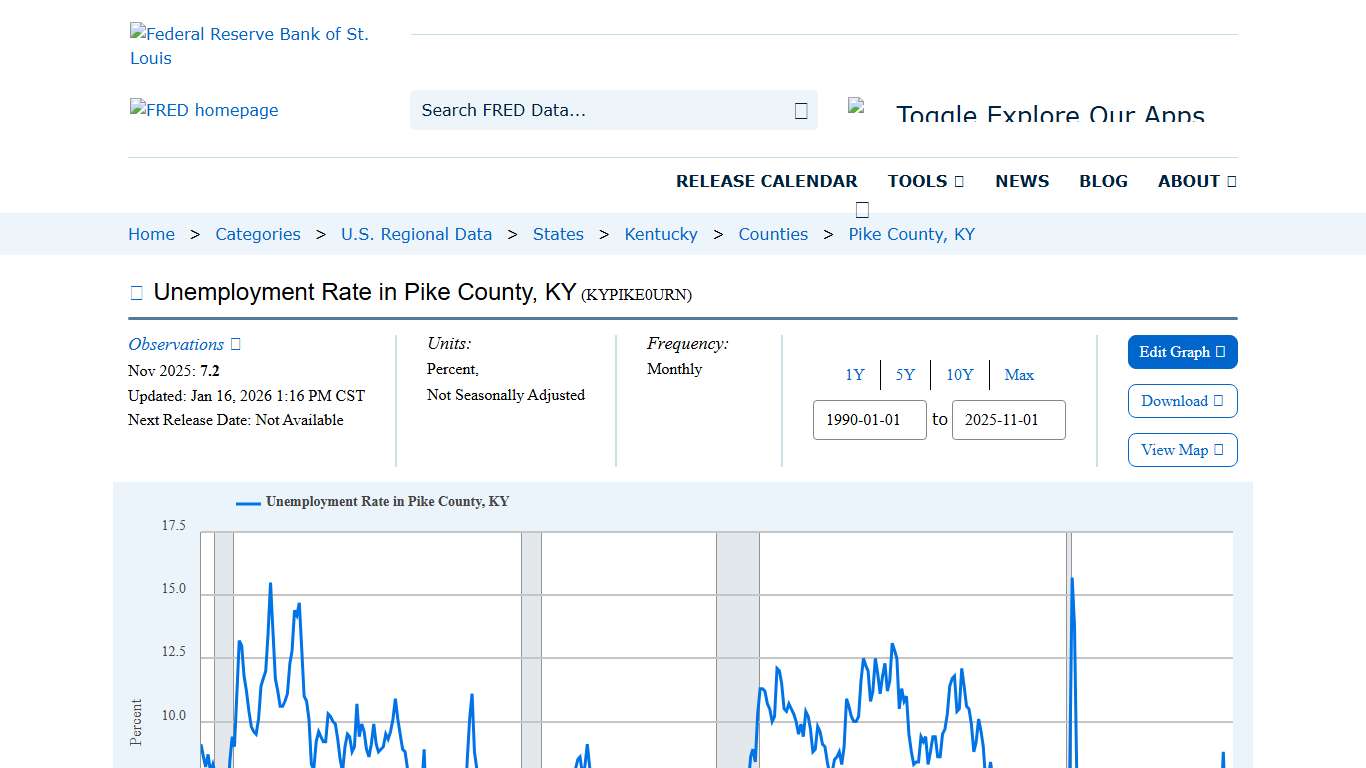Click the search magnifier icon in the search bar
1366x768 pixels.
click(x=799, y=110)
